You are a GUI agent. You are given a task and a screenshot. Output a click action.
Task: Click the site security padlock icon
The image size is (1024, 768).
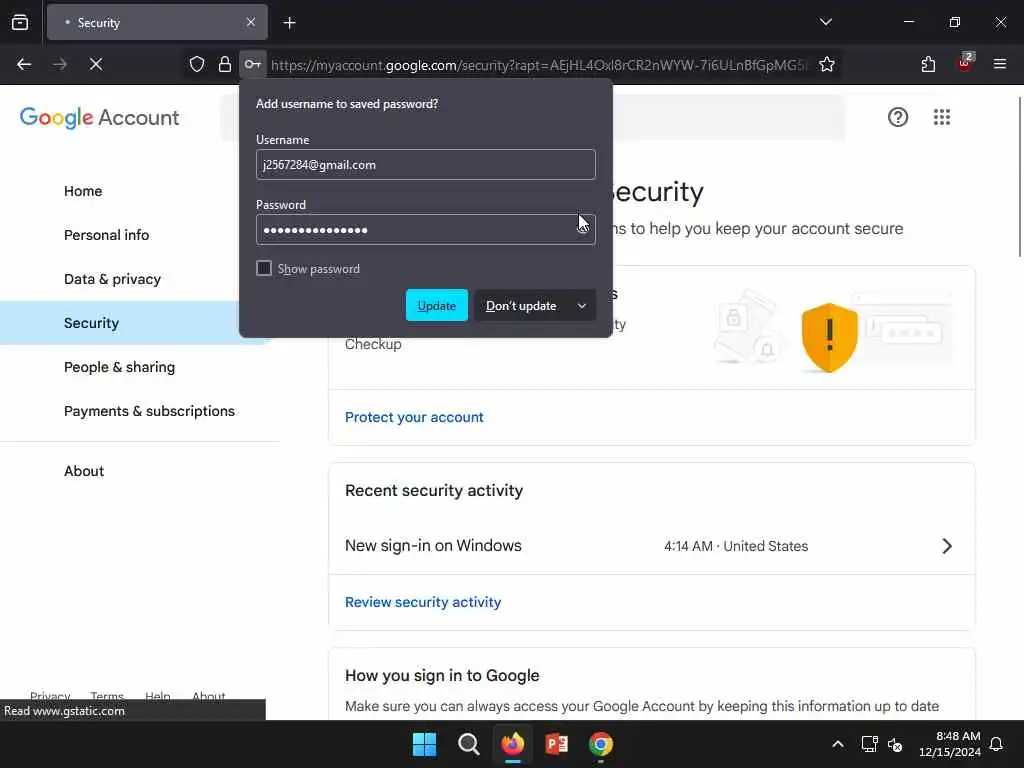(x=225, y=64)
